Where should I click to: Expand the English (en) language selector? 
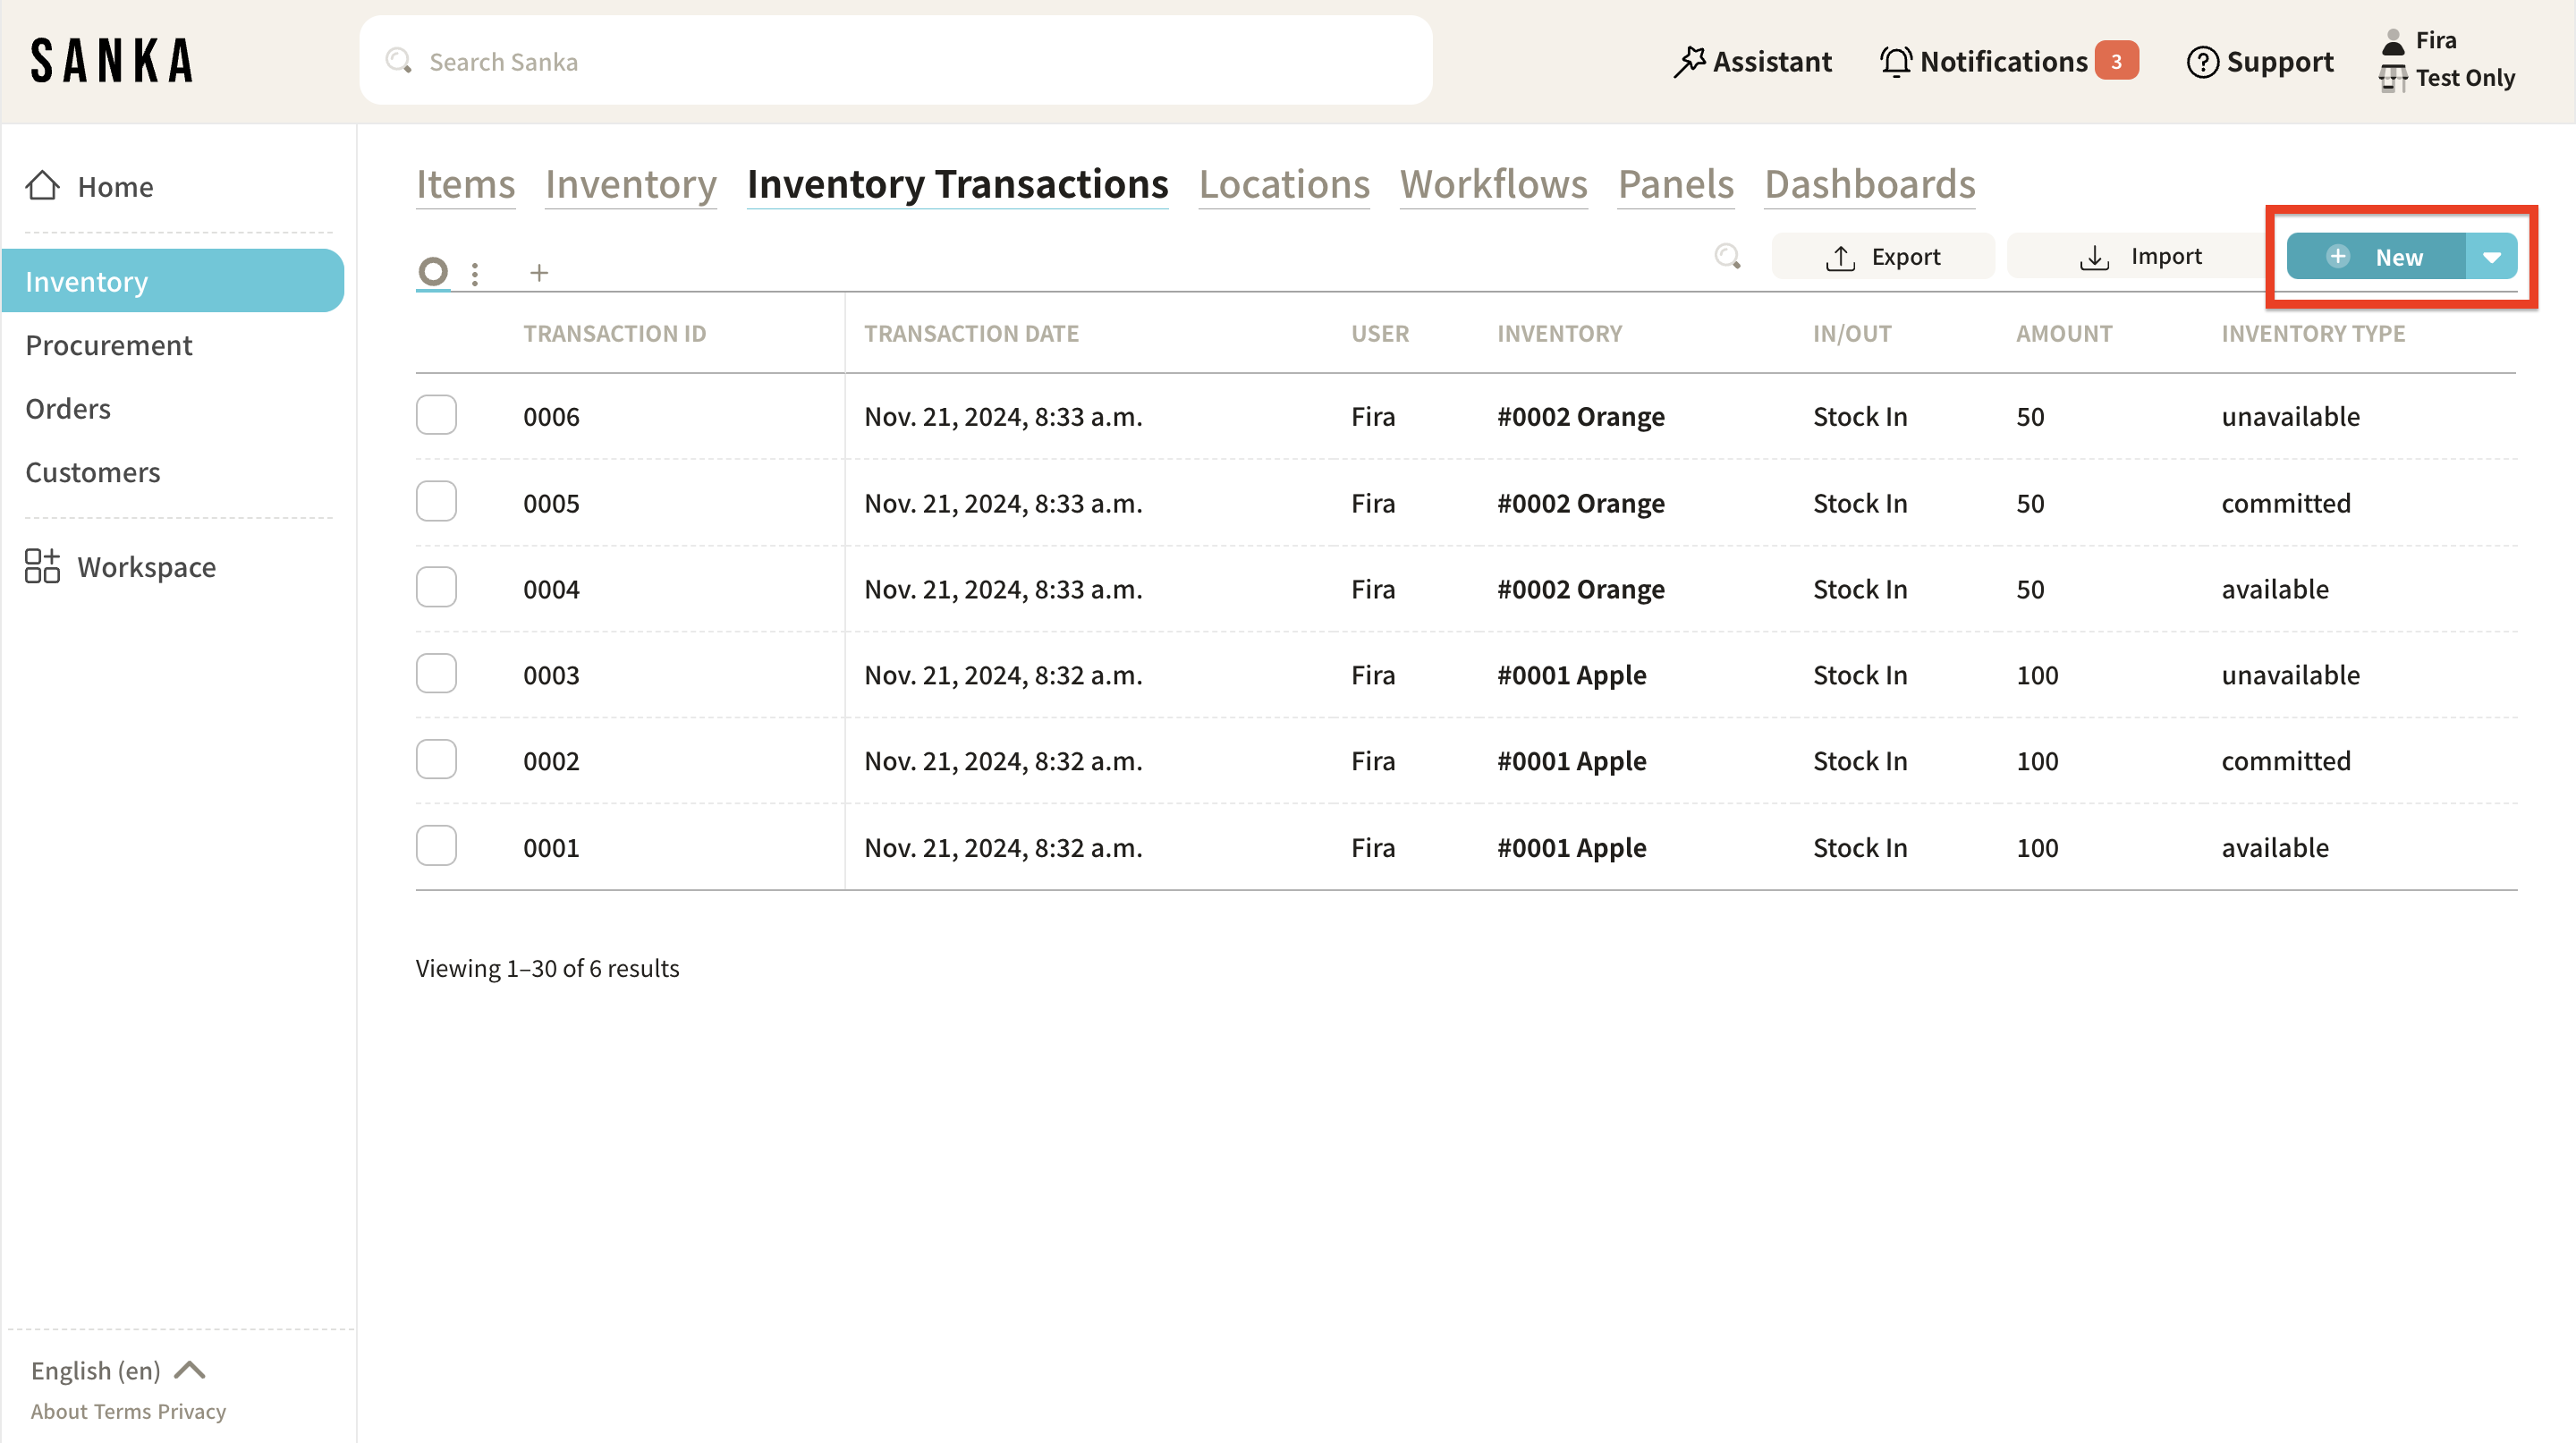click(x=117, y=1370)
